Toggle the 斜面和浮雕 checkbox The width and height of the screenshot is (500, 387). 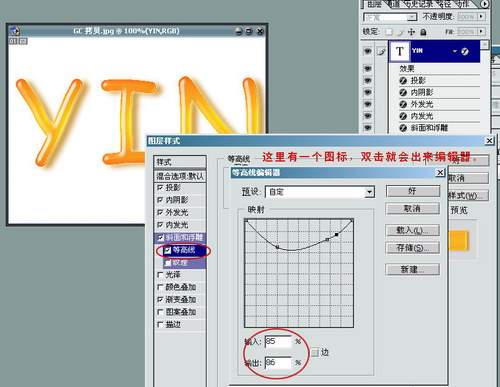tap(160, 237)
